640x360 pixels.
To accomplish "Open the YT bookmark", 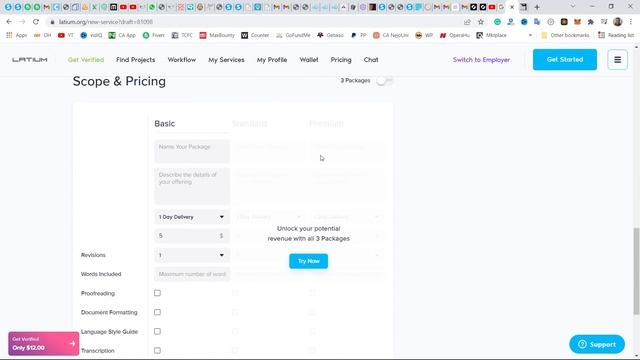I will (x=66, y=36).
